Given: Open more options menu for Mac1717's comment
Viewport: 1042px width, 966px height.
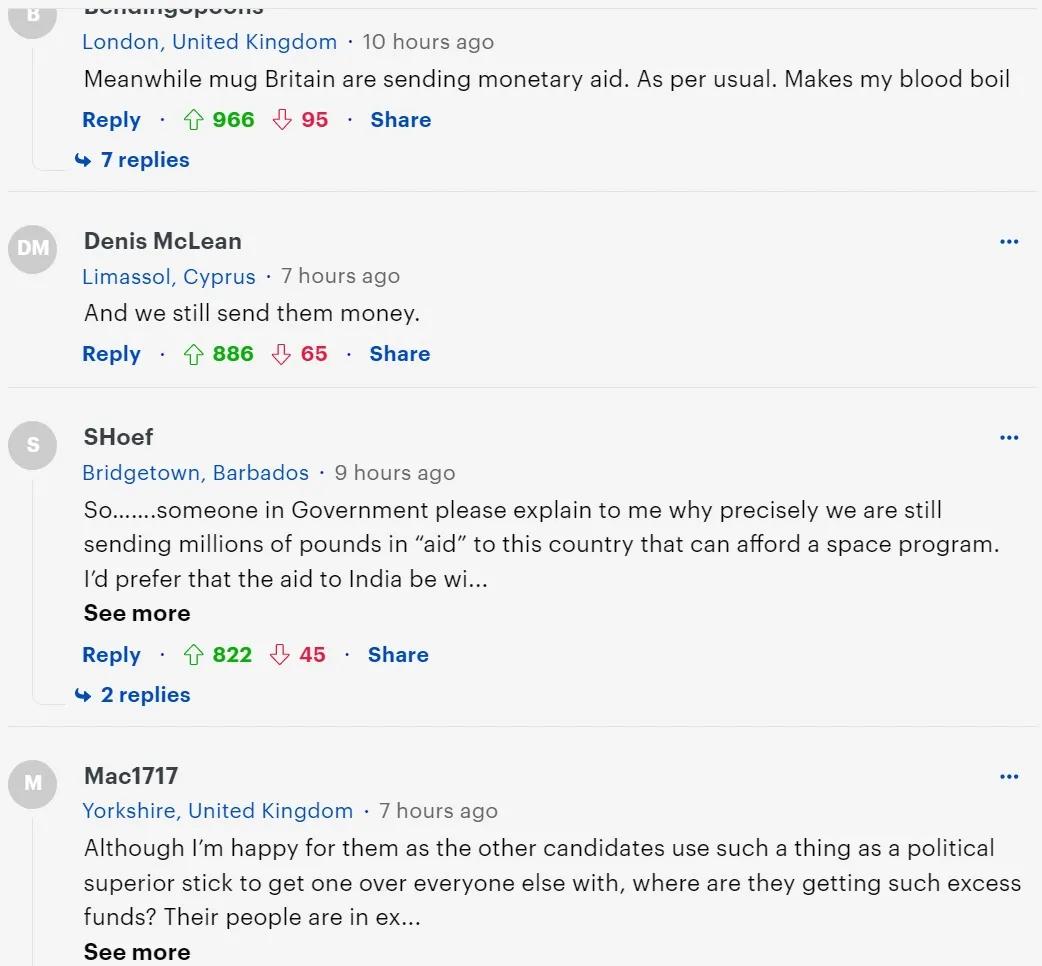Looking at the screenshot, I should pos(1009,776).
